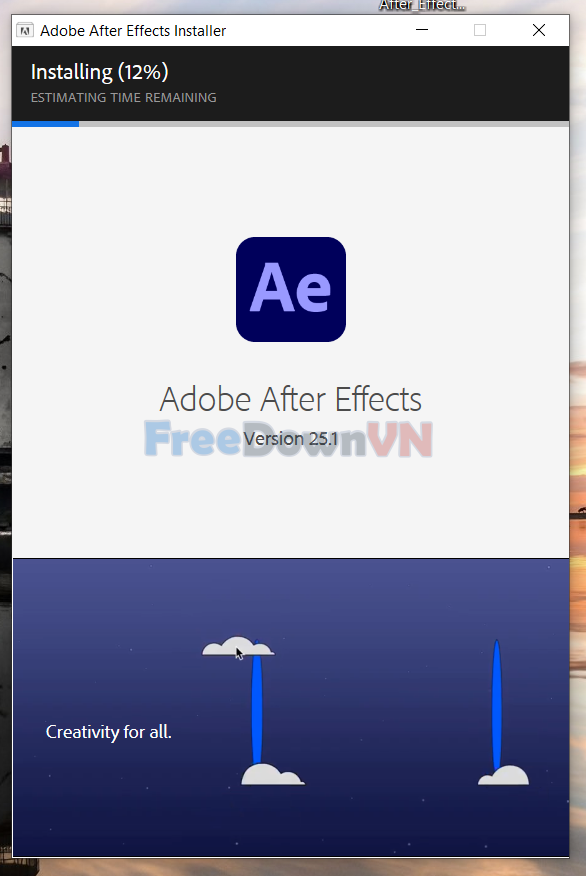Click the left blue vertical streak
The width and height of the screenshot is (586, 876).
(257, 702)
